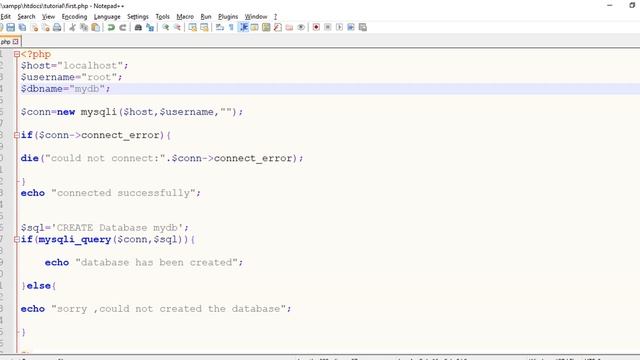Image resolution: width=640 pixels, height=360 pixels.
Task: Start macro recording with red dot icon
Action: click(316, 27)
